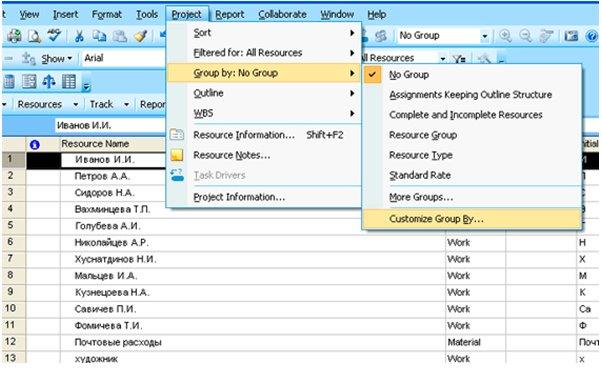
Task: Choose Project Information... menu item
Action: pos(264,197)
